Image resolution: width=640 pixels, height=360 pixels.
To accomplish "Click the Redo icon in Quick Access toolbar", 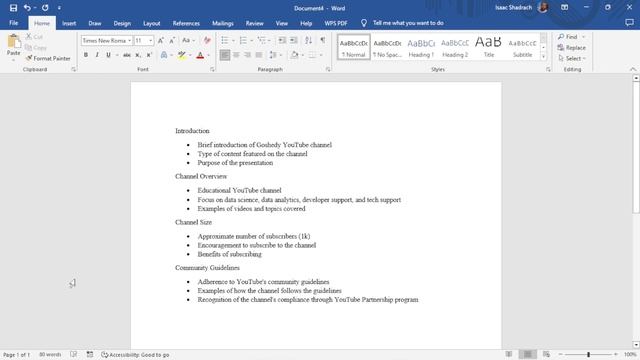I will [x=45, y=8].
